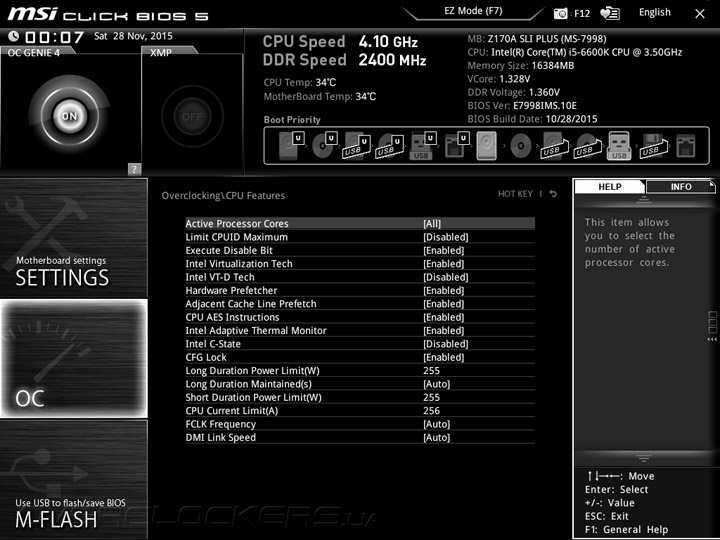Screen dimensions: 720x540
Task: Toggle Execute Disable Bit setting
Action: [360, 250]
